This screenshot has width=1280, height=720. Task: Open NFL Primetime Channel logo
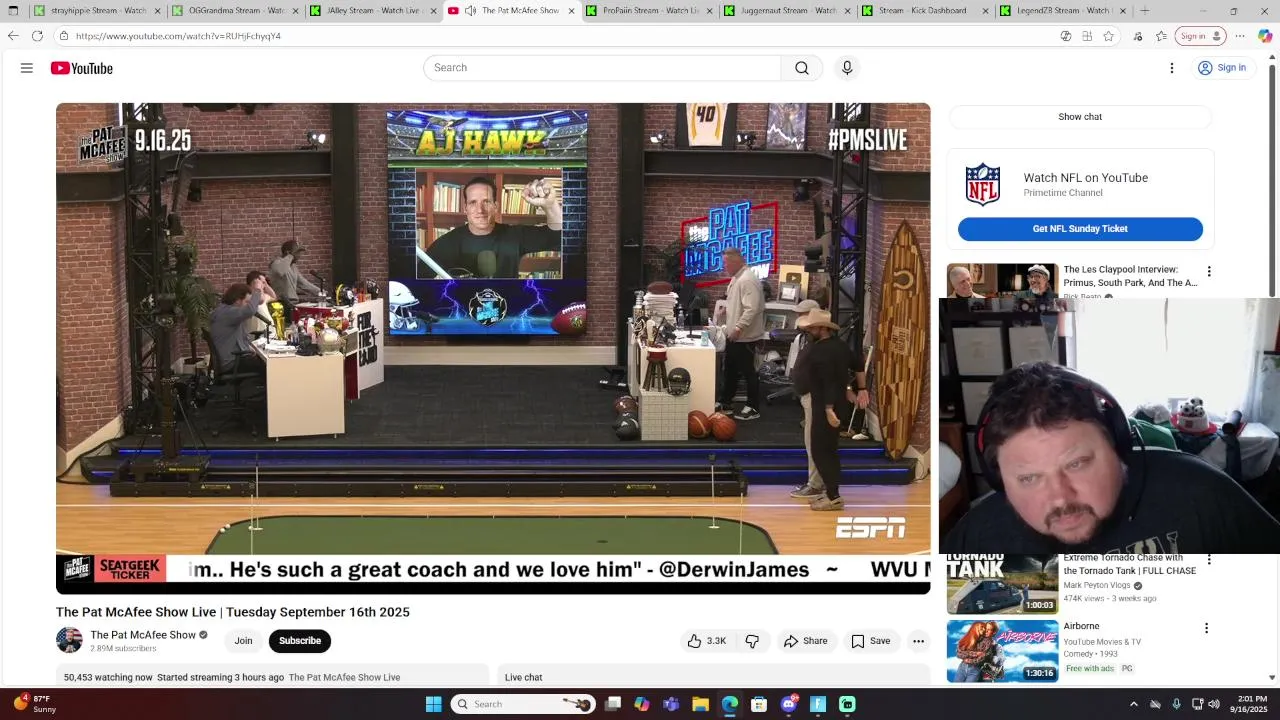983,185
